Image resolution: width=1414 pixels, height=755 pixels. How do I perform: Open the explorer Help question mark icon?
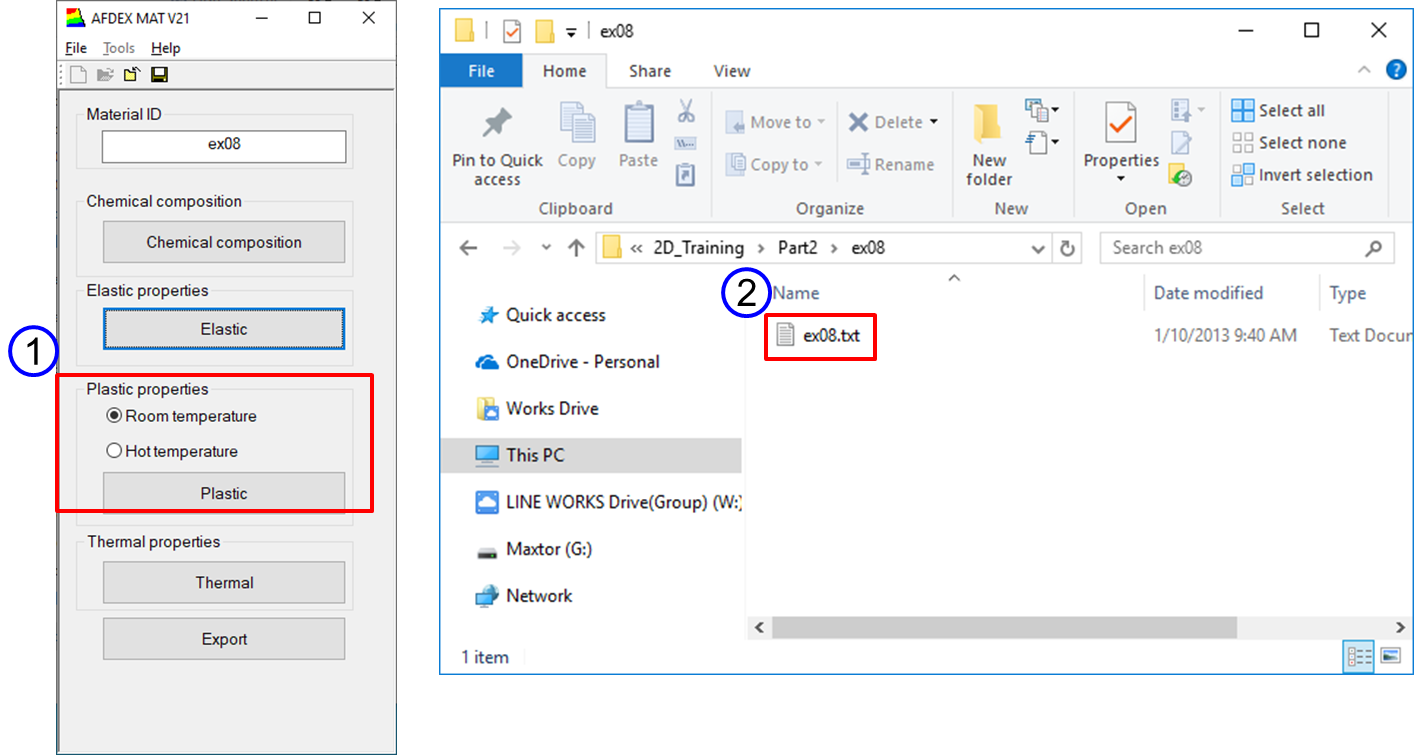point(1396,70)
